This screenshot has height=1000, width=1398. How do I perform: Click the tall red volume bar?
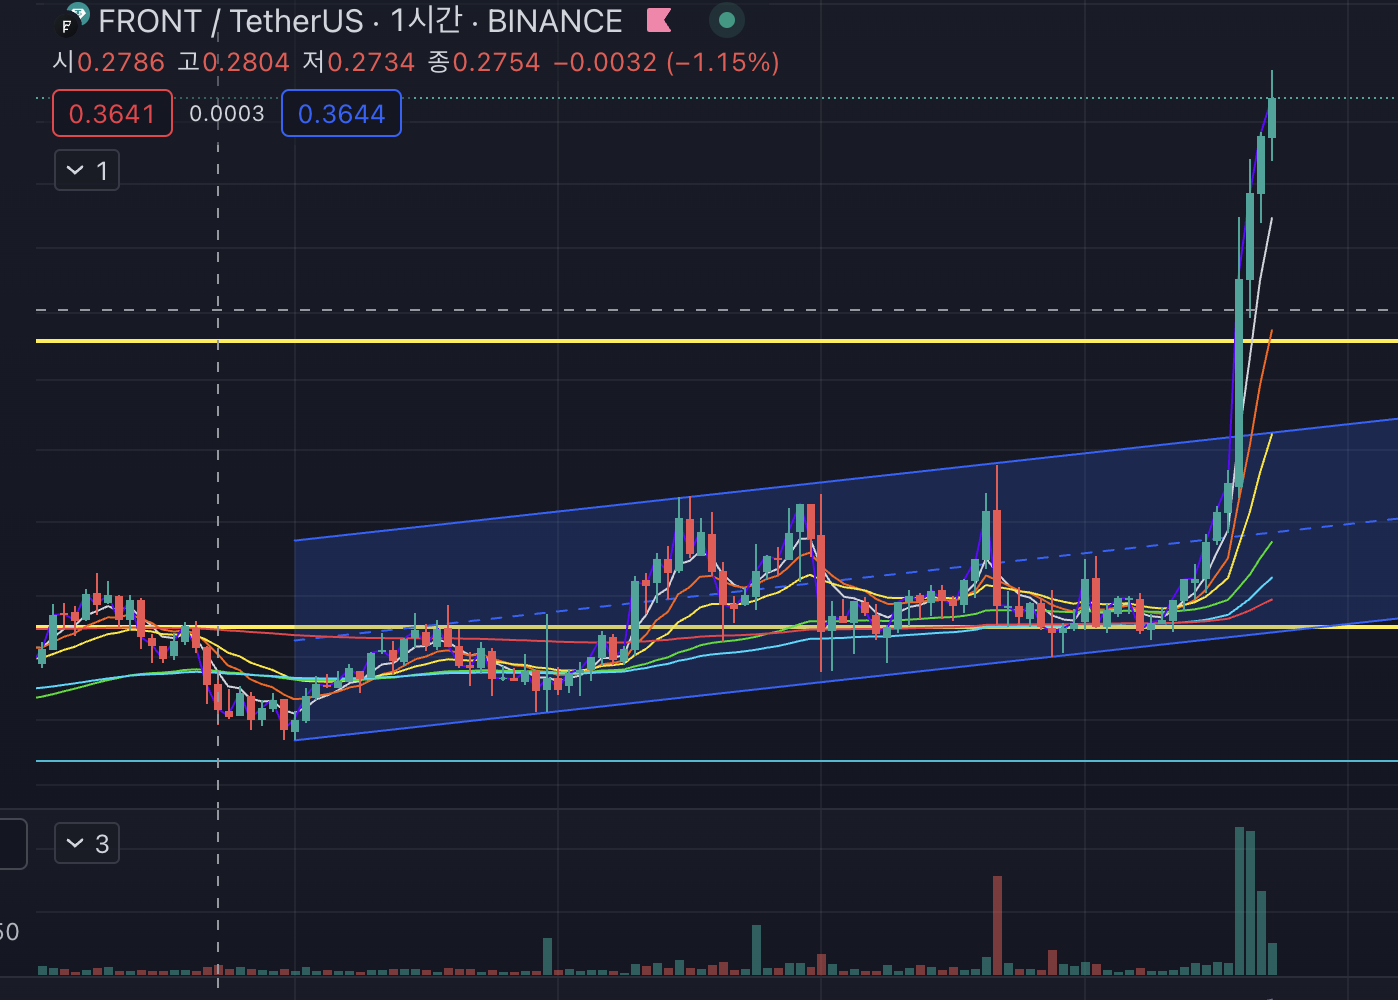coord(997,925)
